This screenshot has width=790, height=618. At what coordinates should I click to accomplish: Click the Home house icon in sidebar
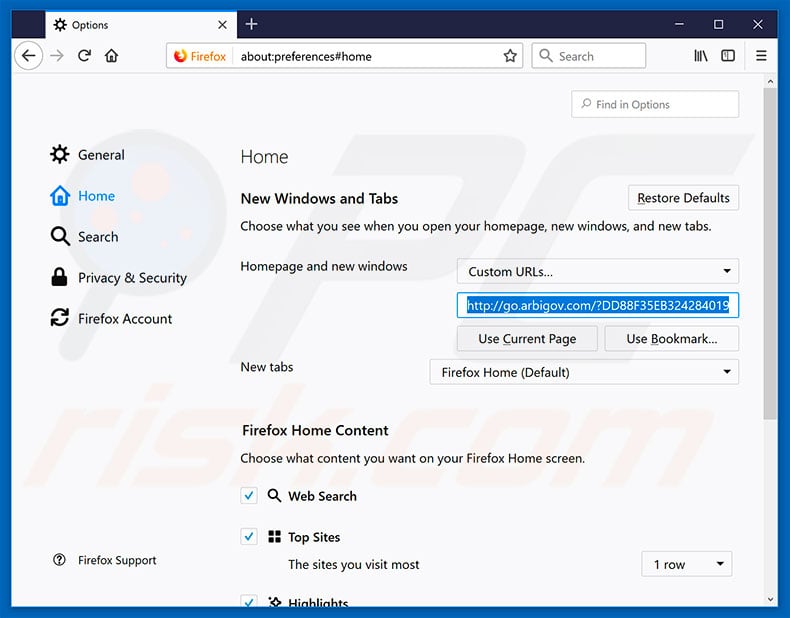[59, 195]
